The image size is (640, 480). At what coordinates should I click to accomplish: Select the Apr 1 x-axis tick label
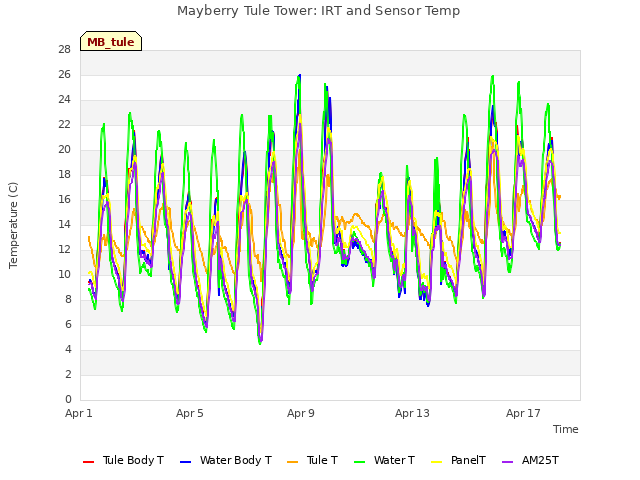point(79,413)
